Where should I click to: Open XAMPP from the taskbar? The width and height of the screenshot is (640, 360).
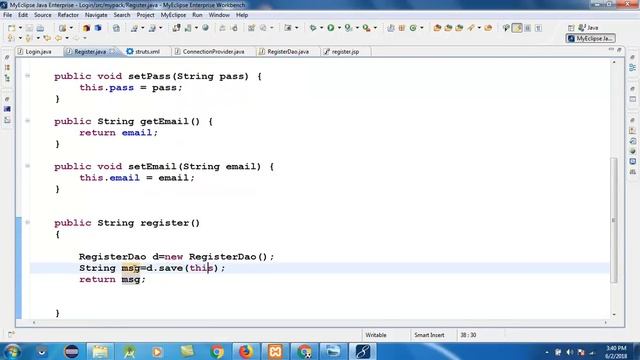coord(275,351)
